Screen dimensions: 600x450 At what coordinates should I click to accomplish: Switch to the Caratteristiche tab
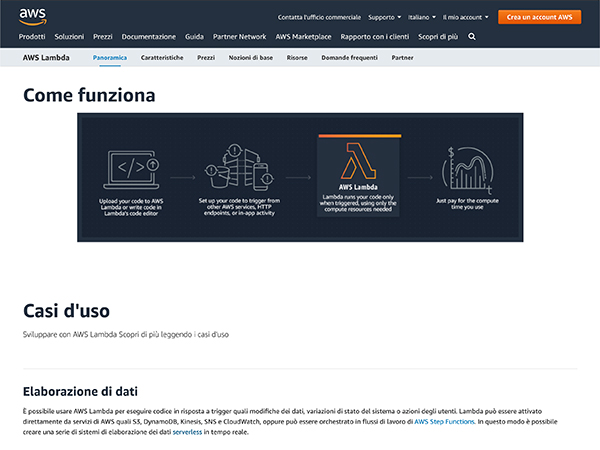(162, 58)
